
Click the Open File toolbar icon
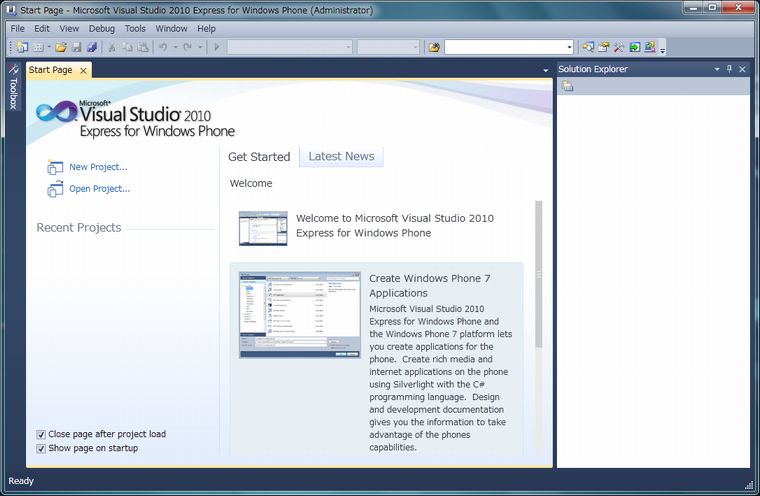pyautogui.click(x=61, y=47)
